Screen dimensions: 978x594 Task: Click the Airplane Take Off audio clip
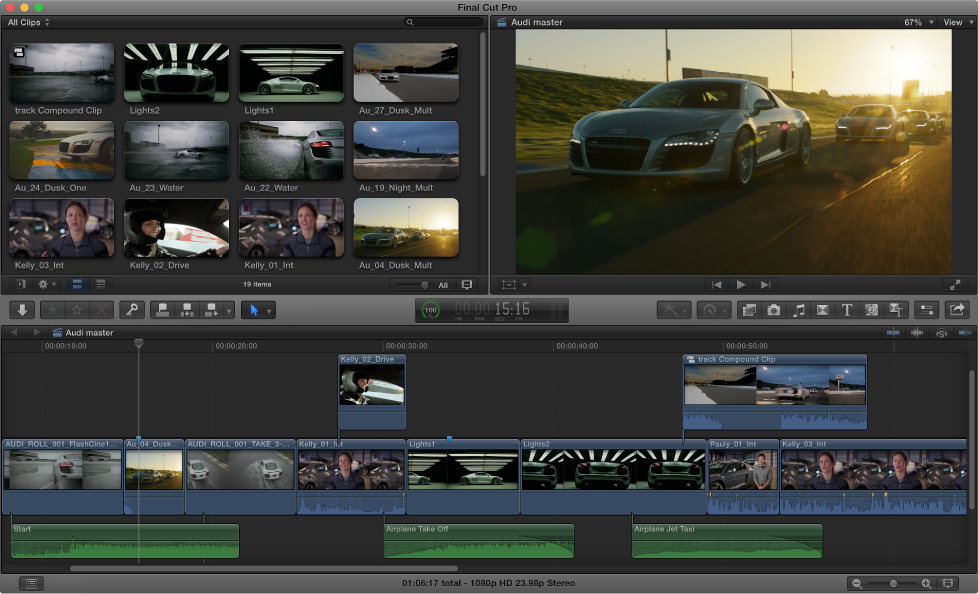pos(478,540)
